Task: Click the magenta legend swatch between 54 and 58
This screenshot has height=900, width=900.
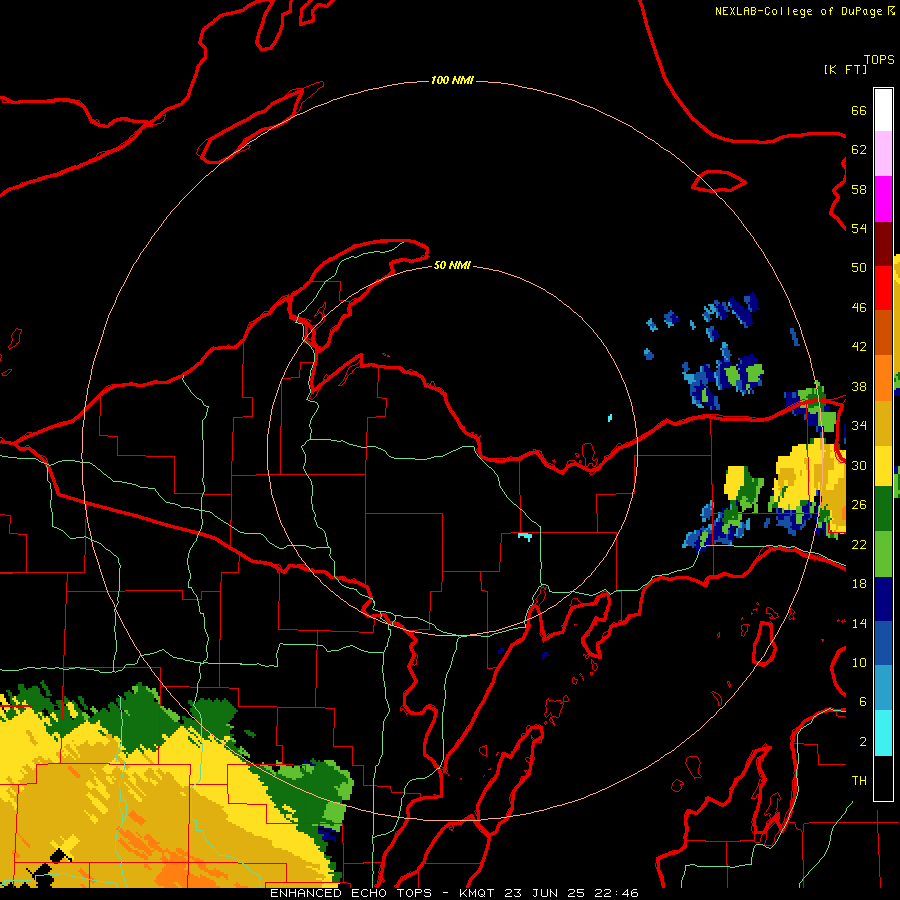Action: point(883,199)
